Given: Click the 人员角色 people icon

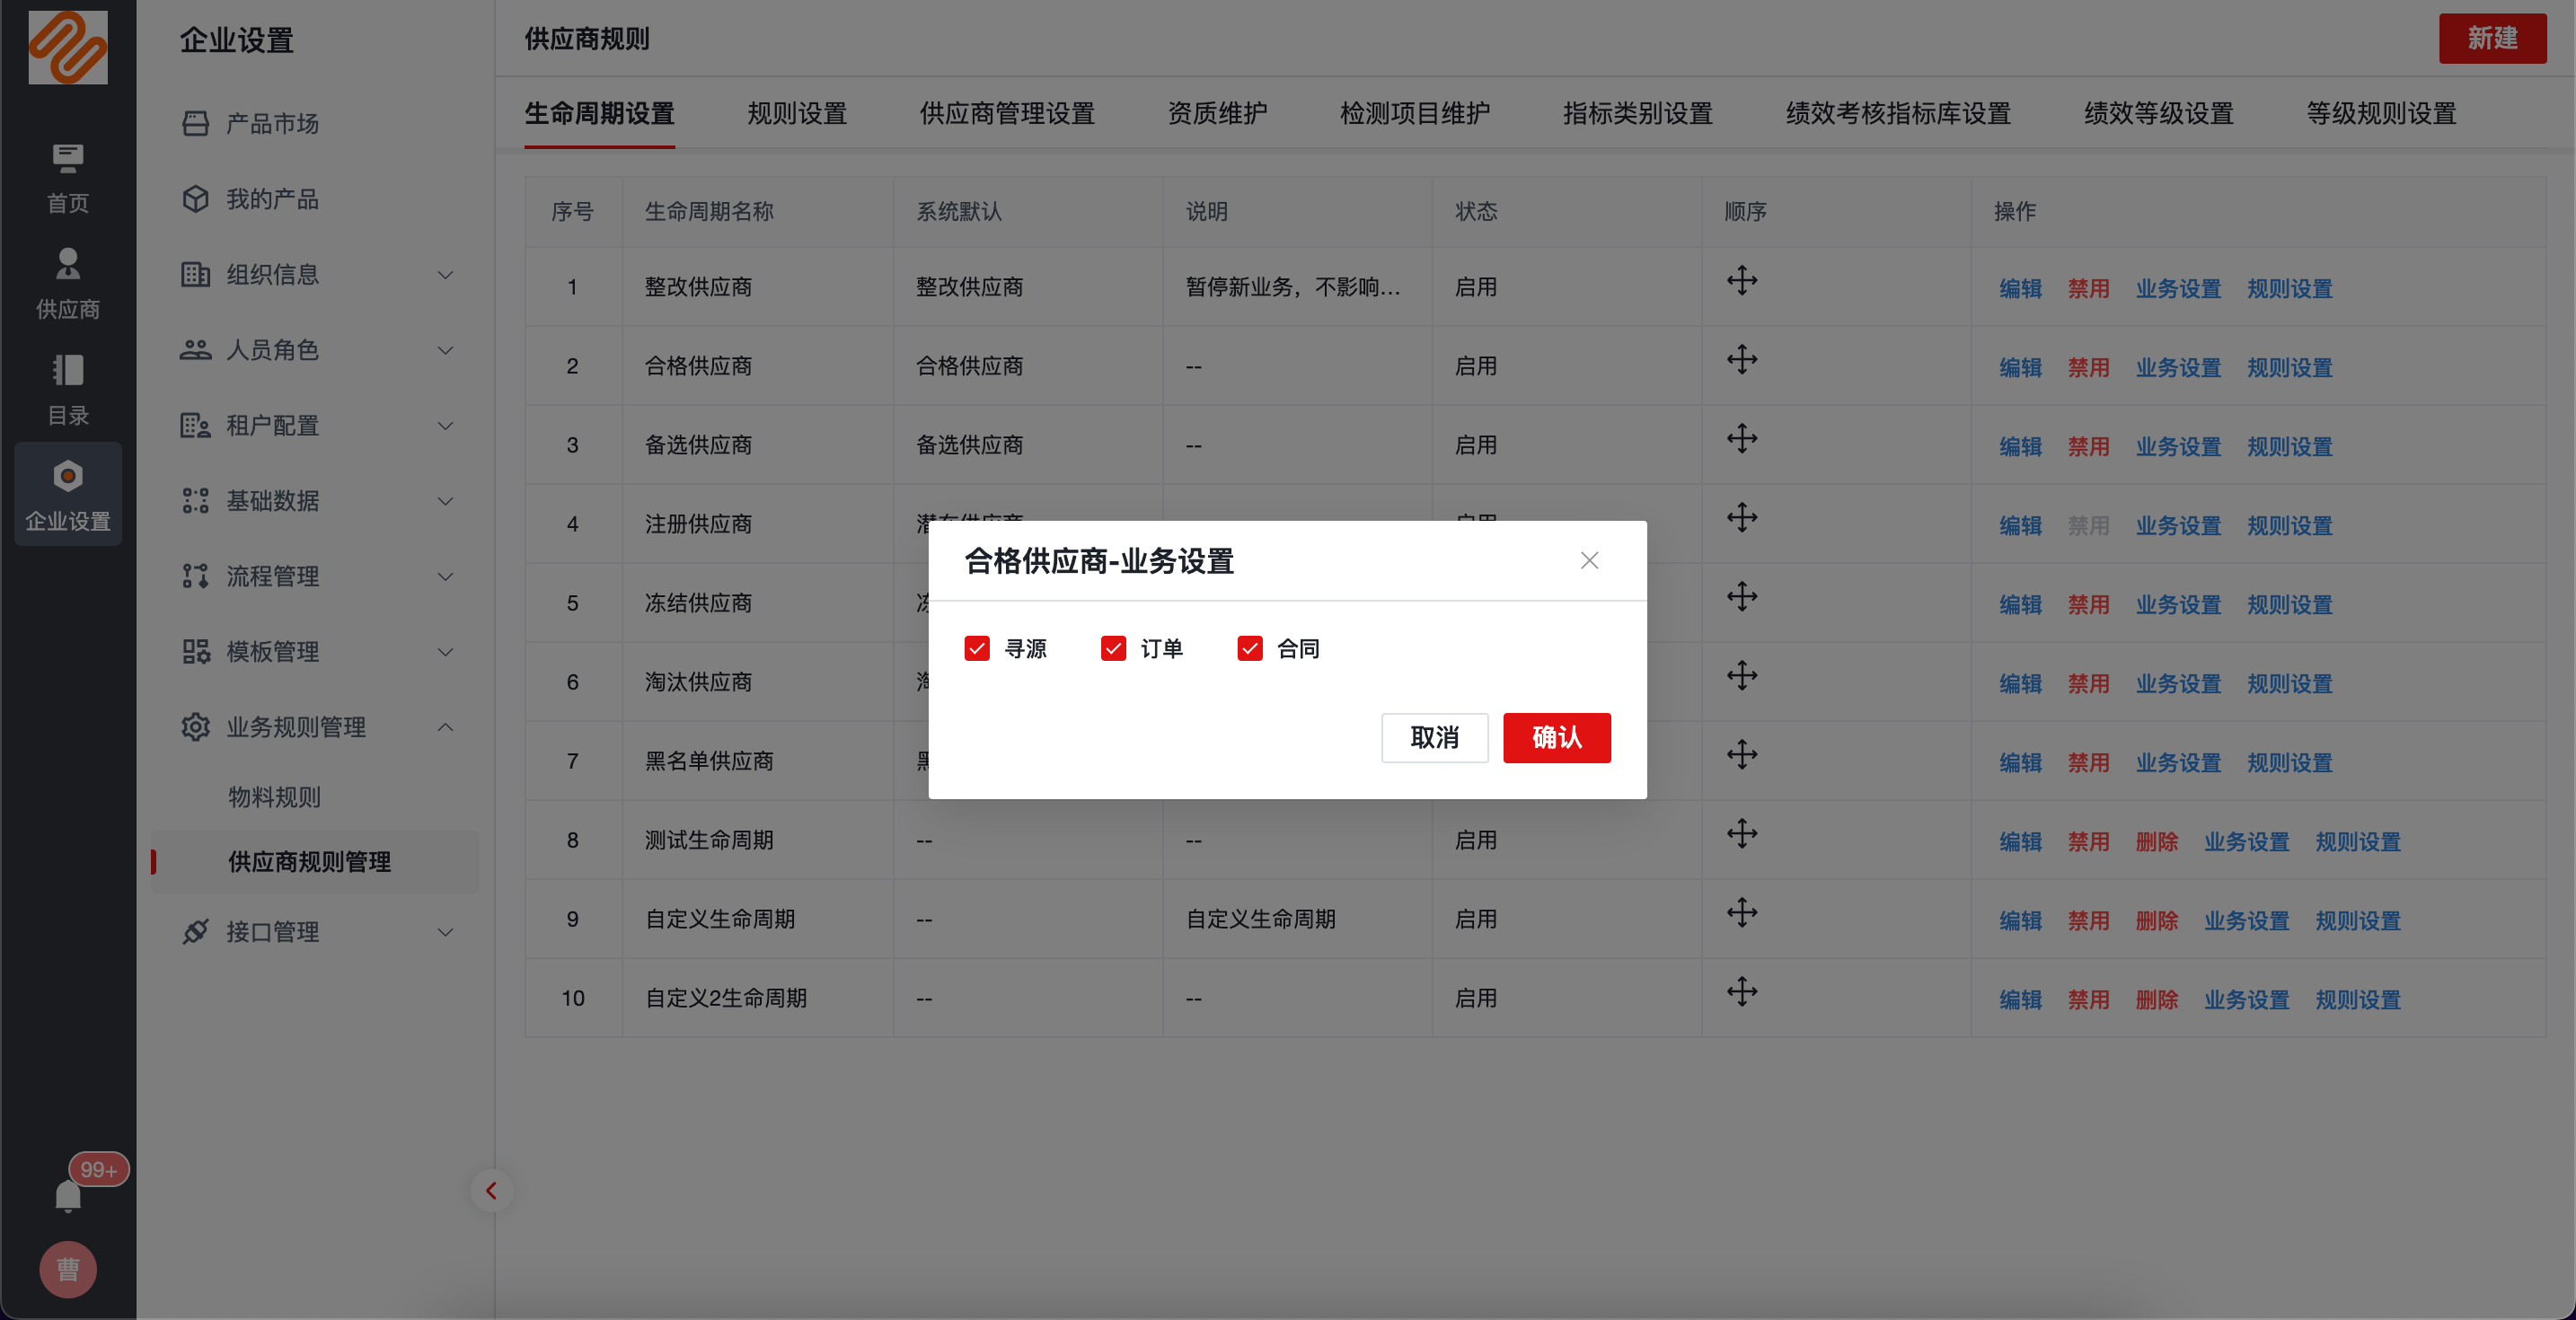Looking at the screenshot, I should click(x=195, y=350).
